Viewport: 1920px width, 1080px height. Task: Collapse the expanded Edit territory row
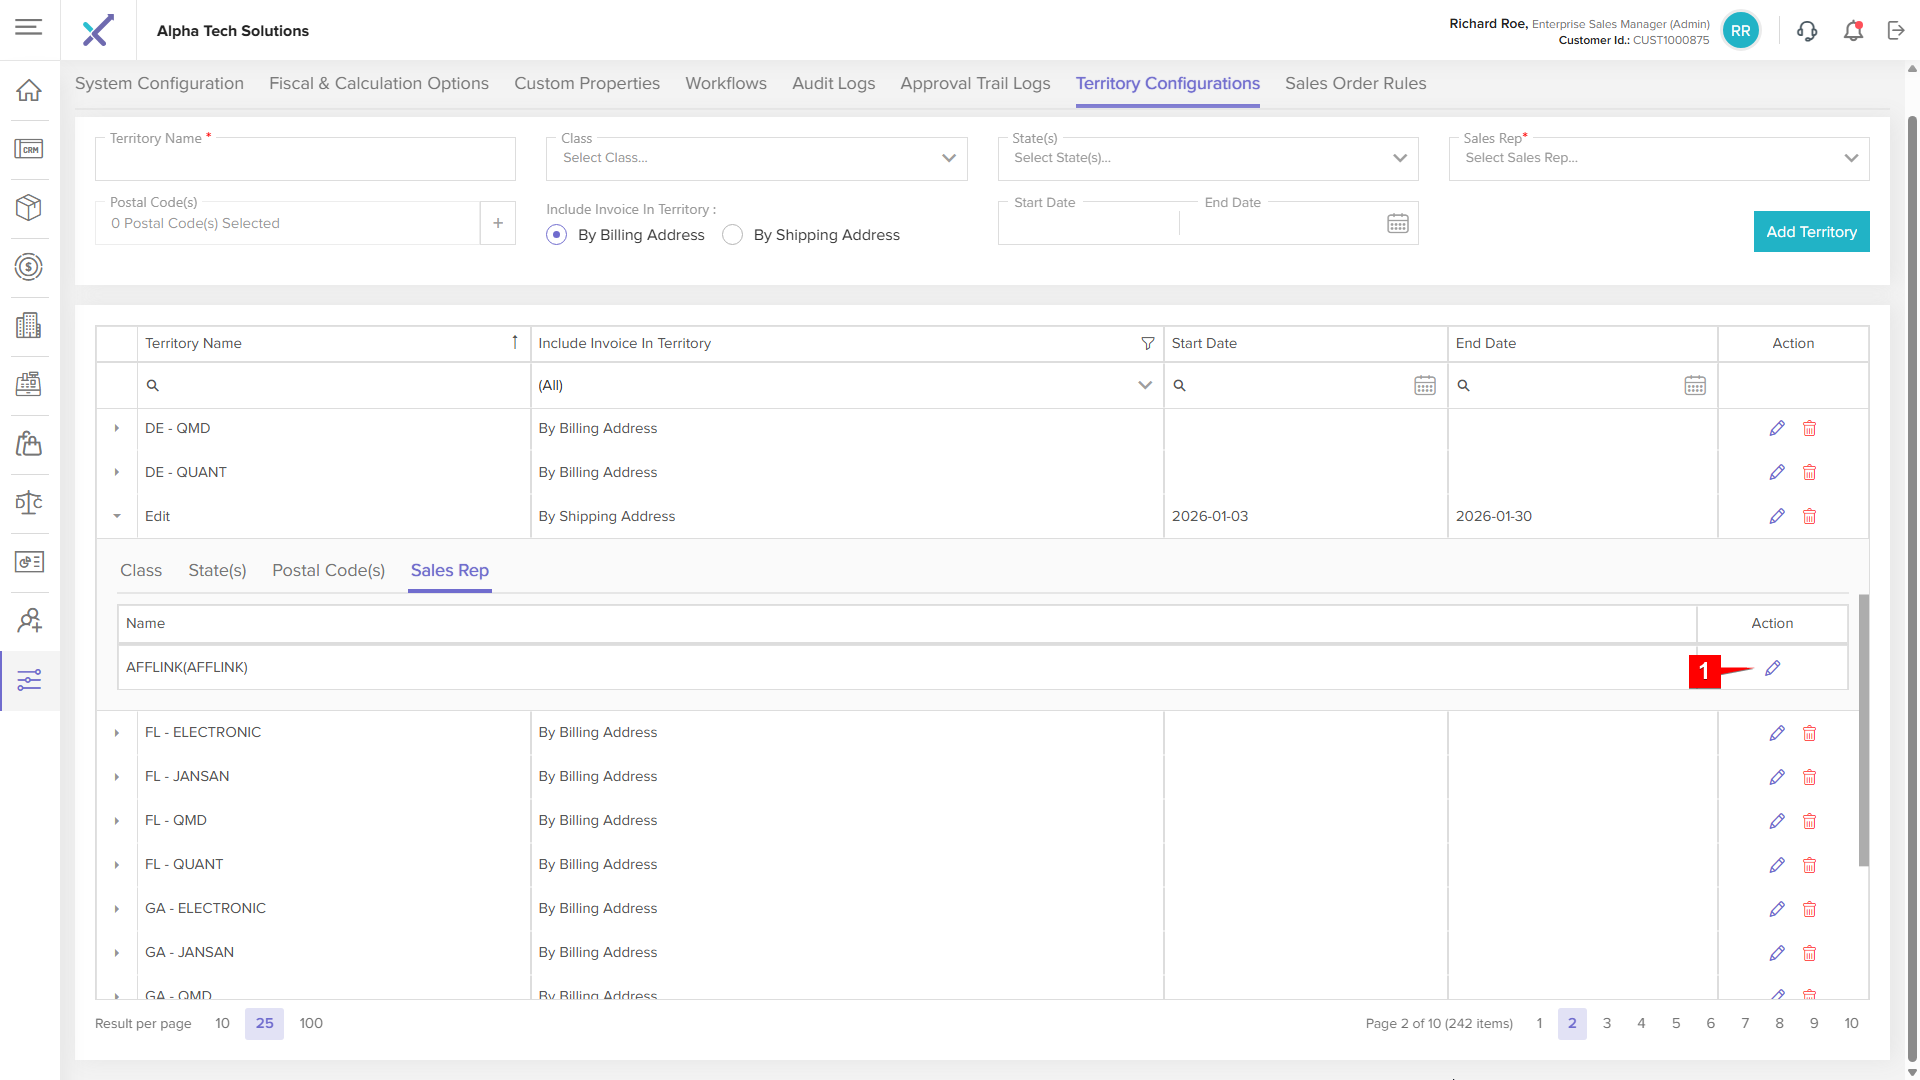pyautogui.click(x=117, y=516)
